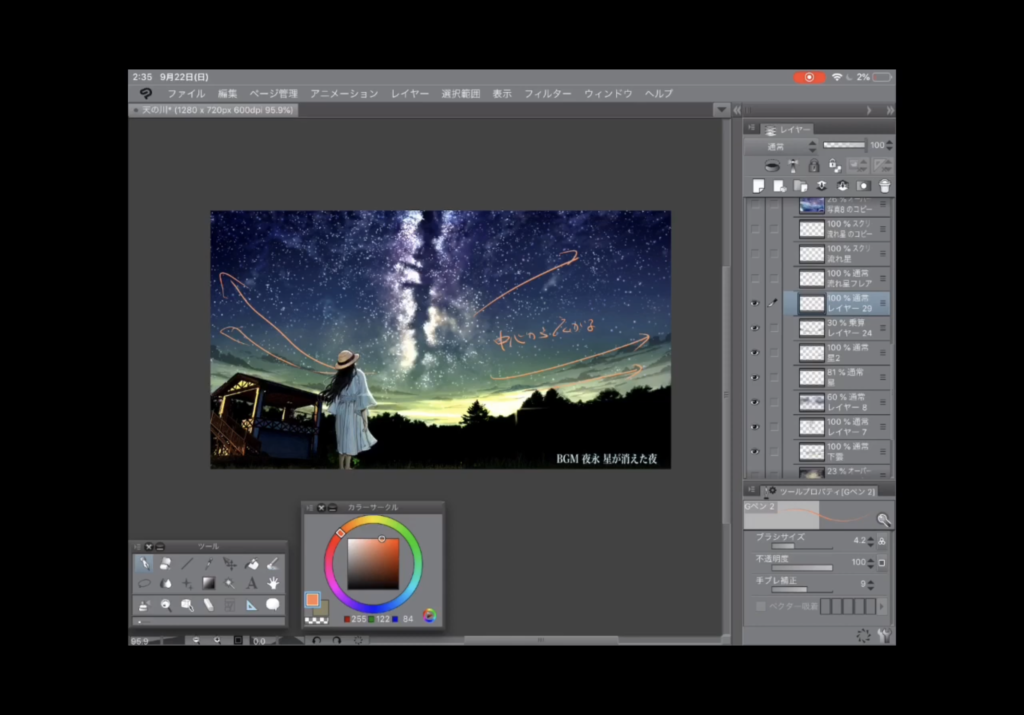
Task: Select the Pen tool in tool palette
Action: coord(144,564)
